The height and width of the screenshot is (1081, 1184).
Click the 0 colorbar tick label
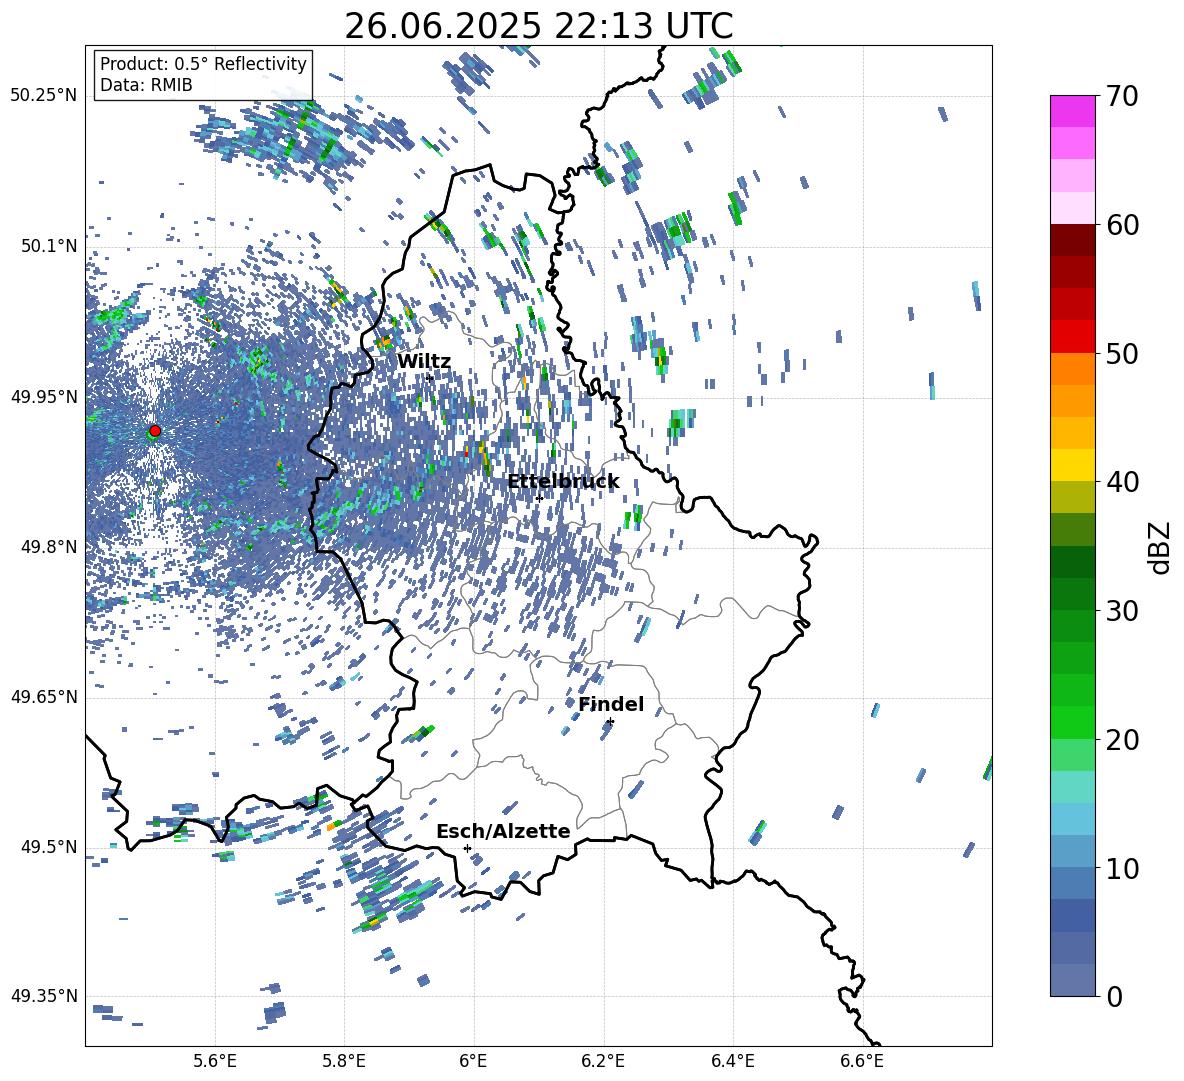[x=1115, y=996]
